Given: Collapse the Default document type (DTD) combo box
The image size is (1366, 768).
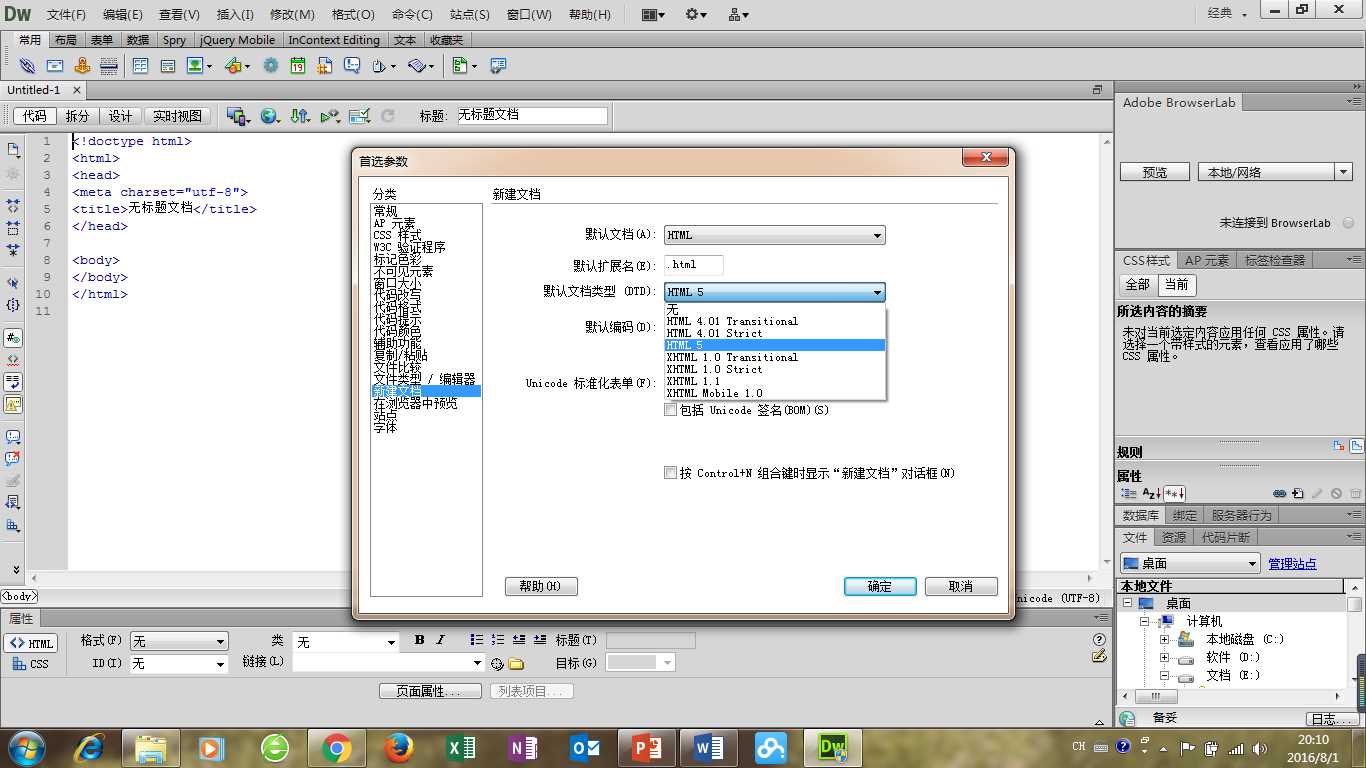Looking at the screenshot, I should pos(775,292).
